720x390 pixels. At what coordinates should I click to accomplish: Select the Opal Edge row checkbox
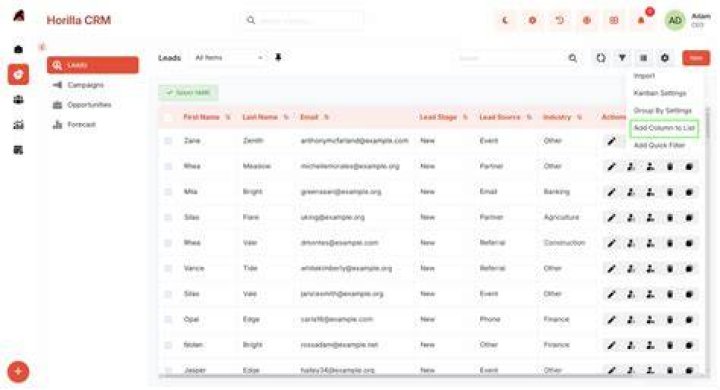click(168, 319)
